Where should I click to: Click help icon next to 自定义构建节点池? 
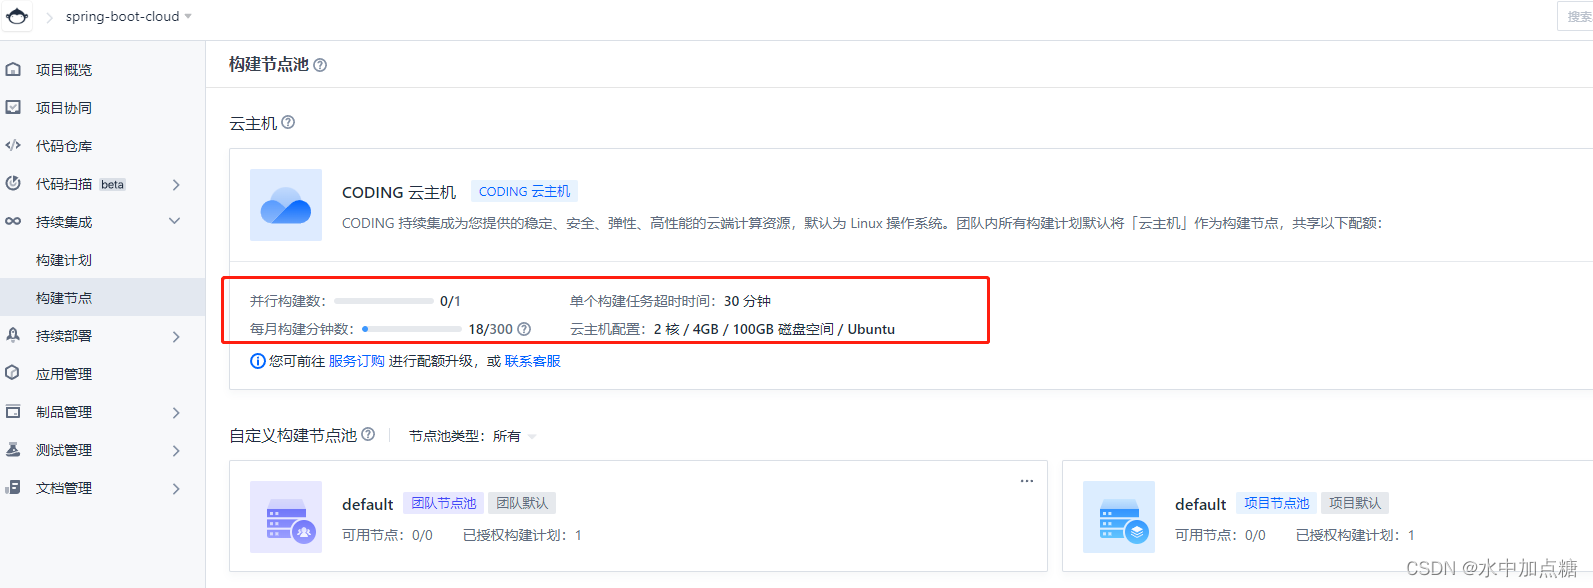[x=368, y=434]
